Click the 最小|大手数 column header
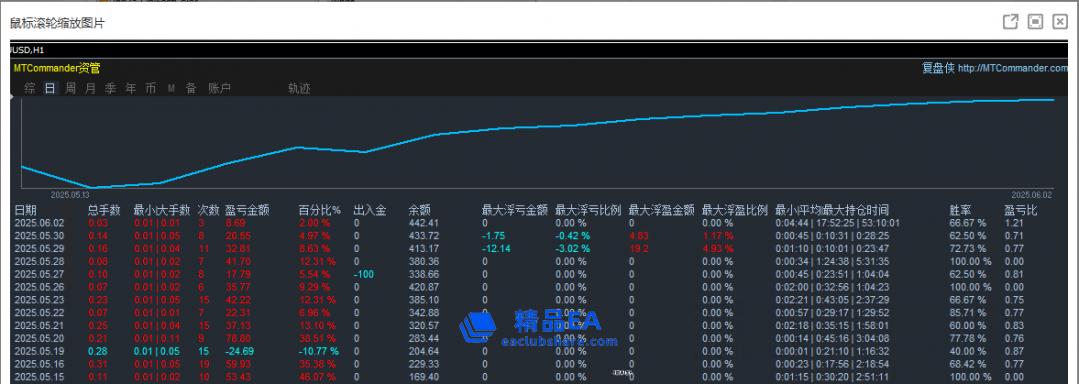The width and height of the screenshot is (1079, 384). click(161, 211)
